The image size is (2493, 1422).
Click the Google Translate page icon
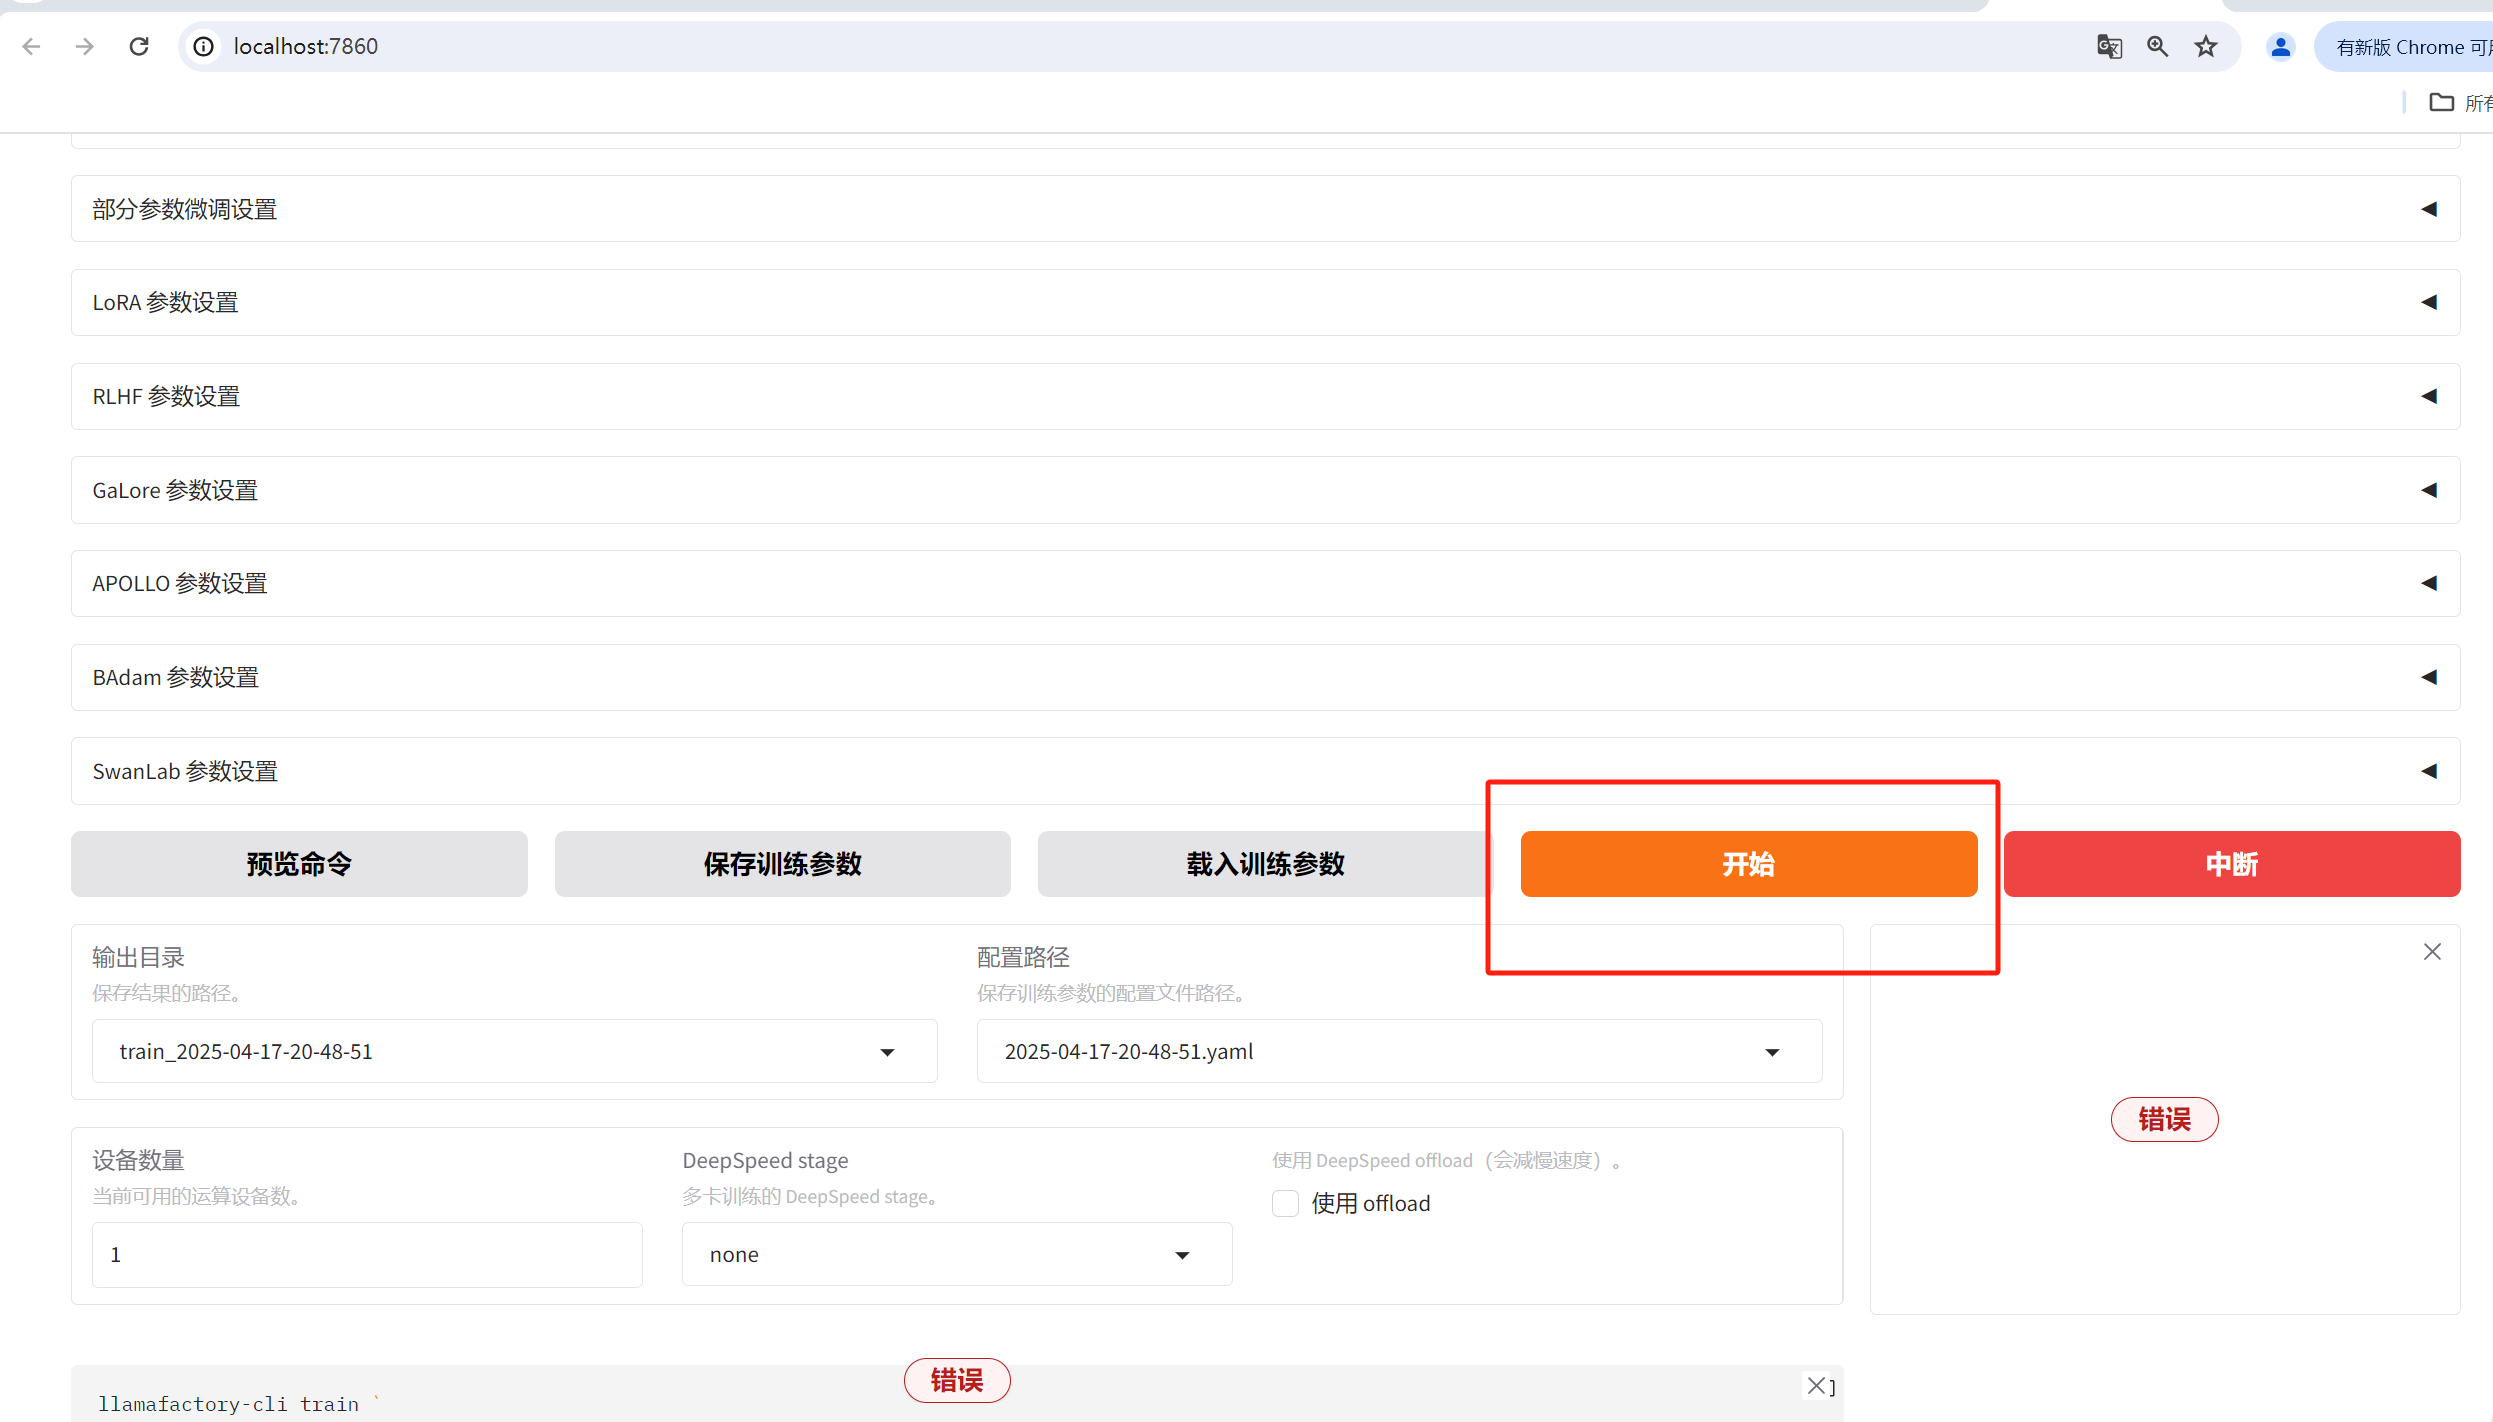[2109, 46]
